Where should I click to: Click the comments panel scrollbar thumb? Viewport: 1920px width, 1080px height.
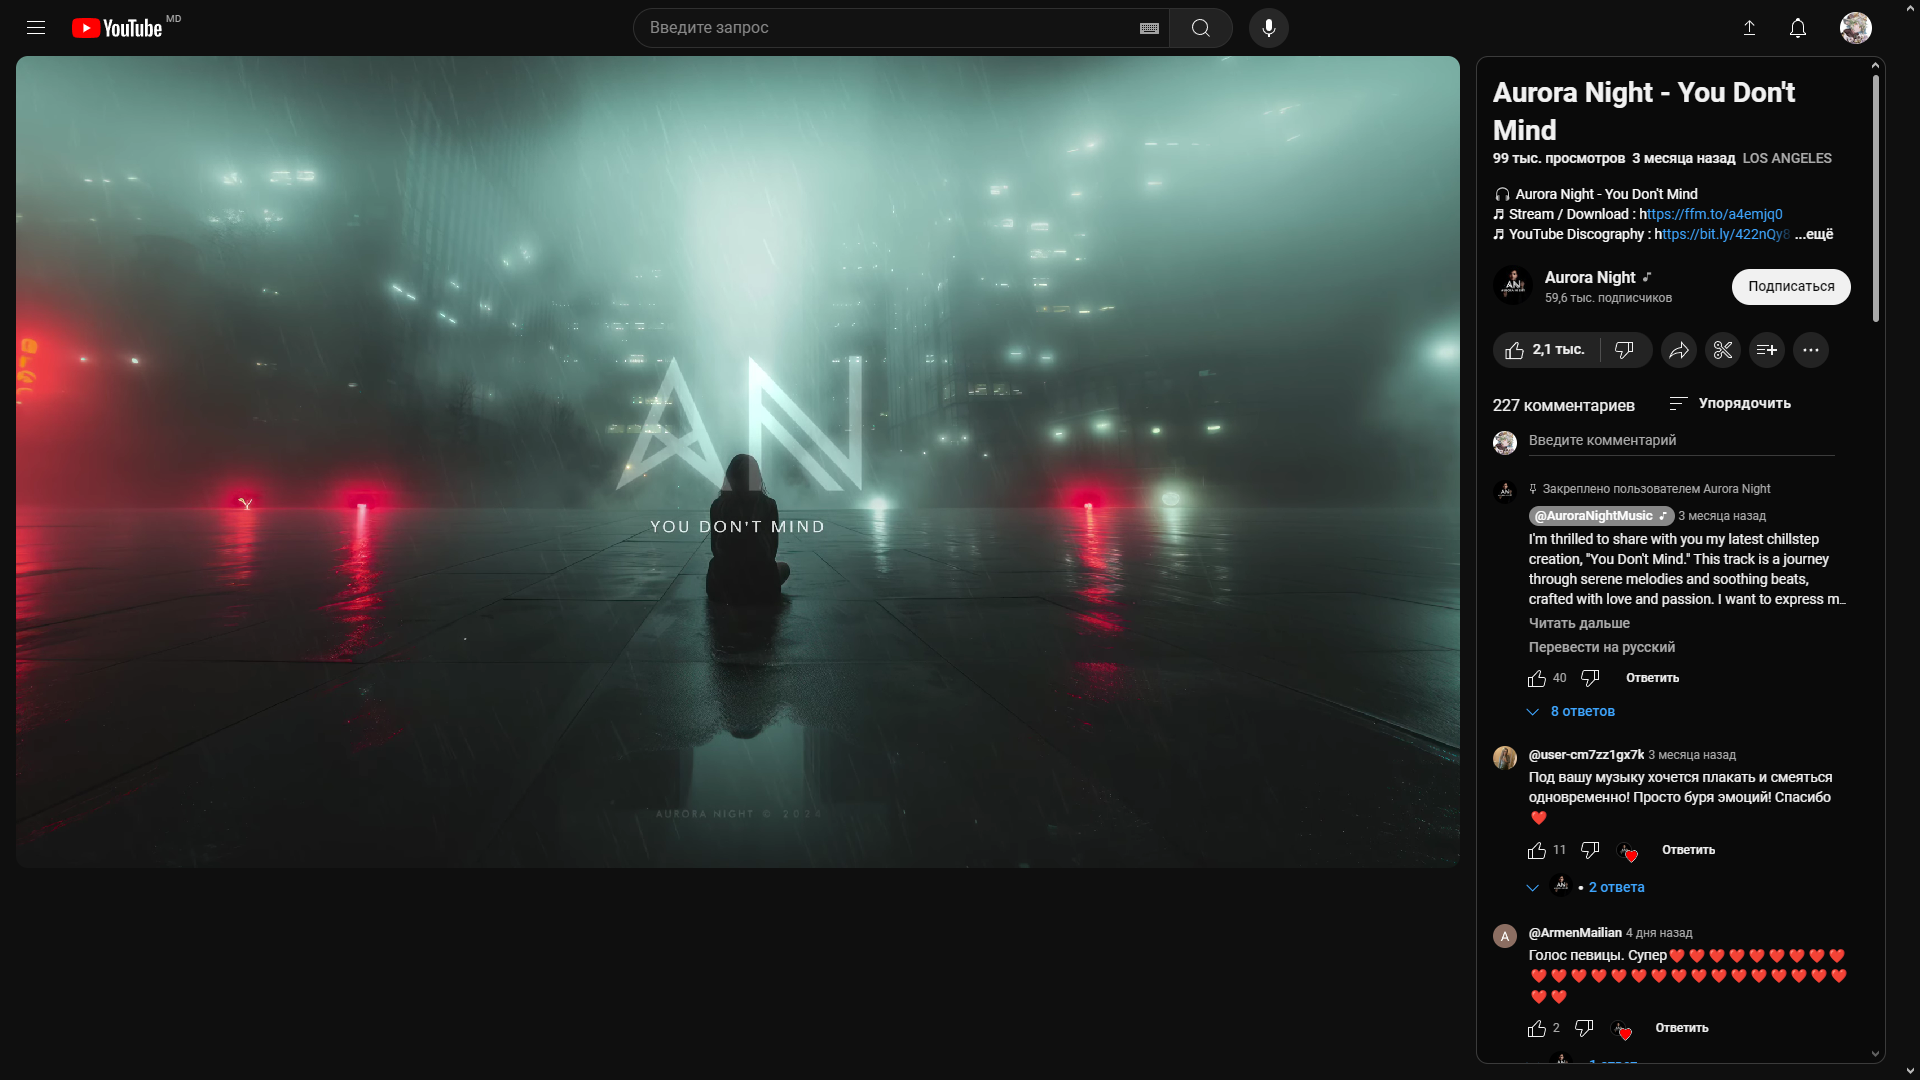point(1876,198)
